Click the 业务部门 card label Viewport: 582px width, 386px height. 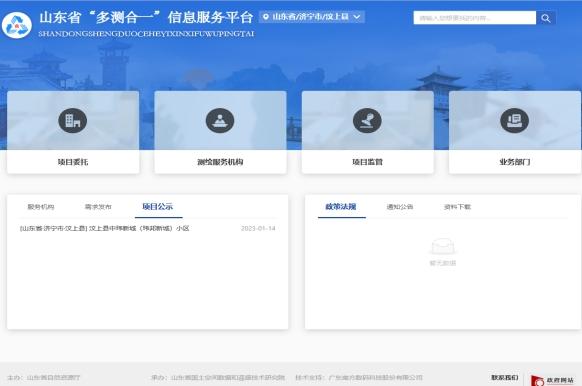(515, 162)
